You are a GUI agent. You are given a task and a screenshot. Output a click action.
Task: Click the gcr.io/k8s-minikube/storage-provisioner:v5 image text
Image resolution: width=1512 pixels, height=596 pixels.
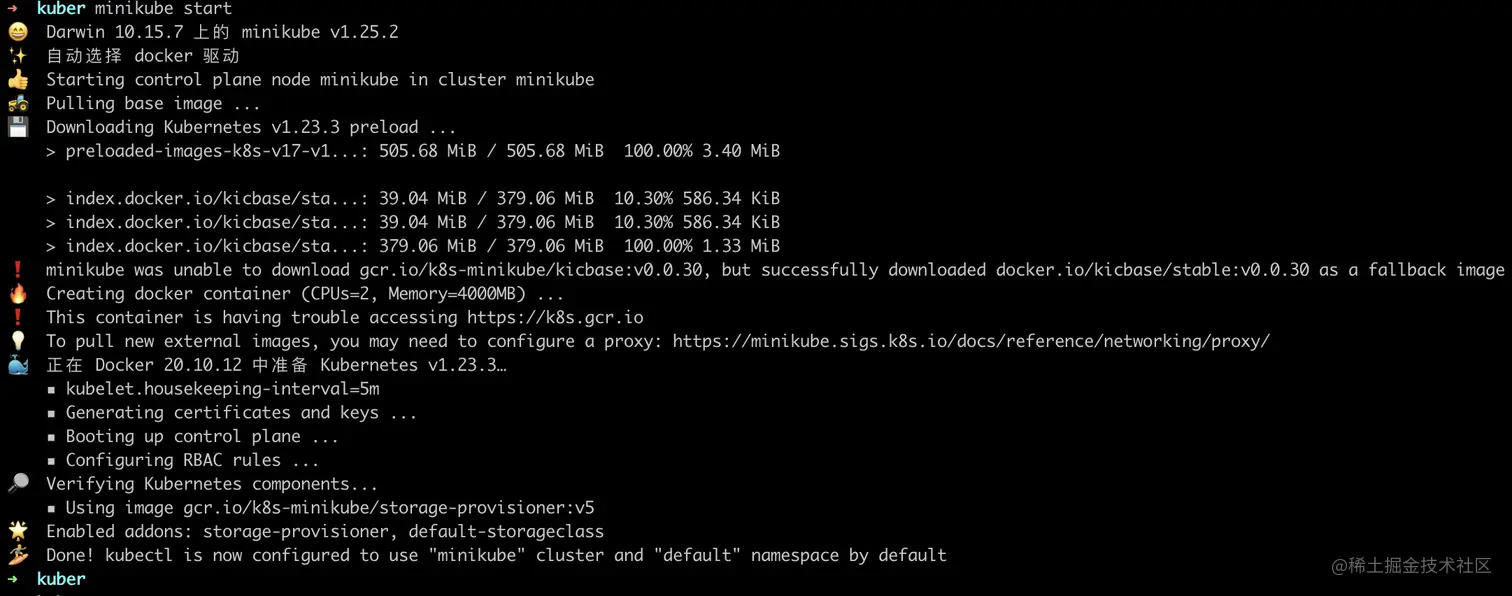pyautogui.click(x=389, y=508)
